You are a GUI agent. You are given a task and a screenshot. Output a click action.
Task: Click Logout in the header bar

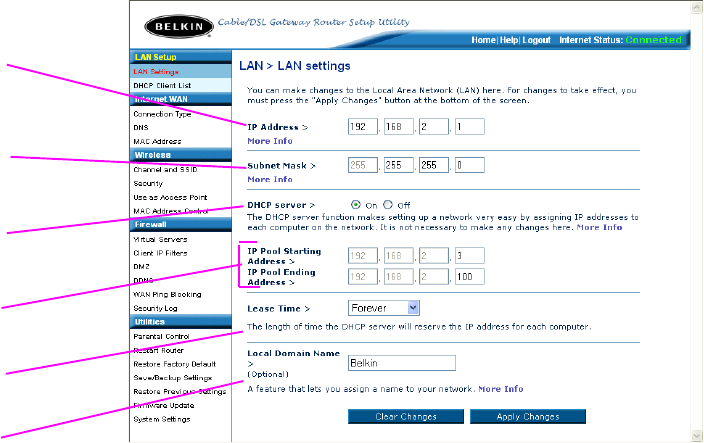(536, 40)
